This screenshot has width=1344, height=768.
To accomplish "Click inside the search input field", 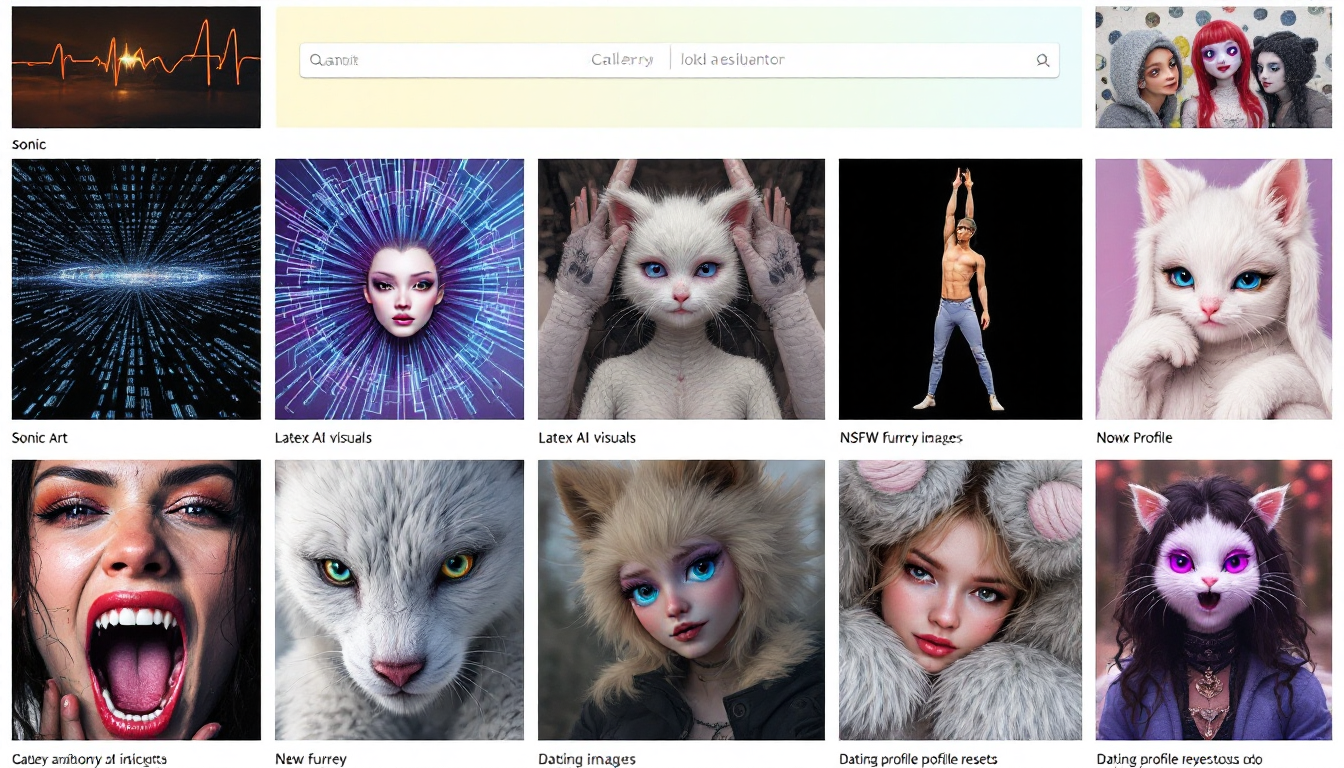I will click(450, 59).
